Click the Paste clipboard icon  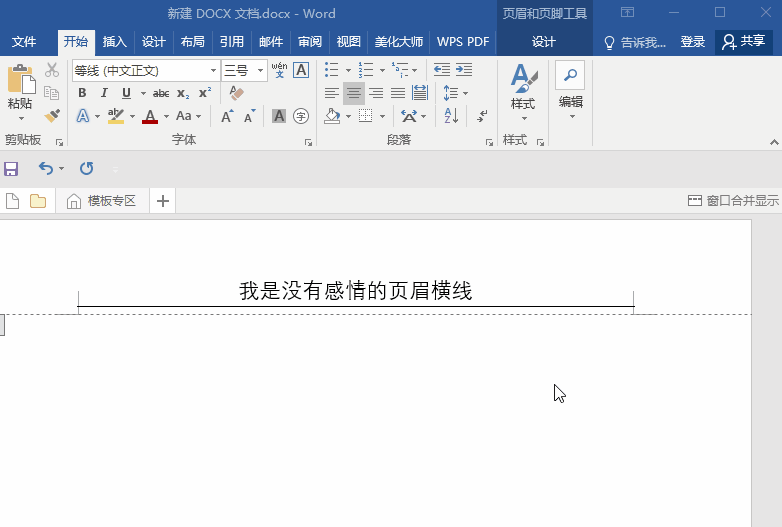pos(19,80)
